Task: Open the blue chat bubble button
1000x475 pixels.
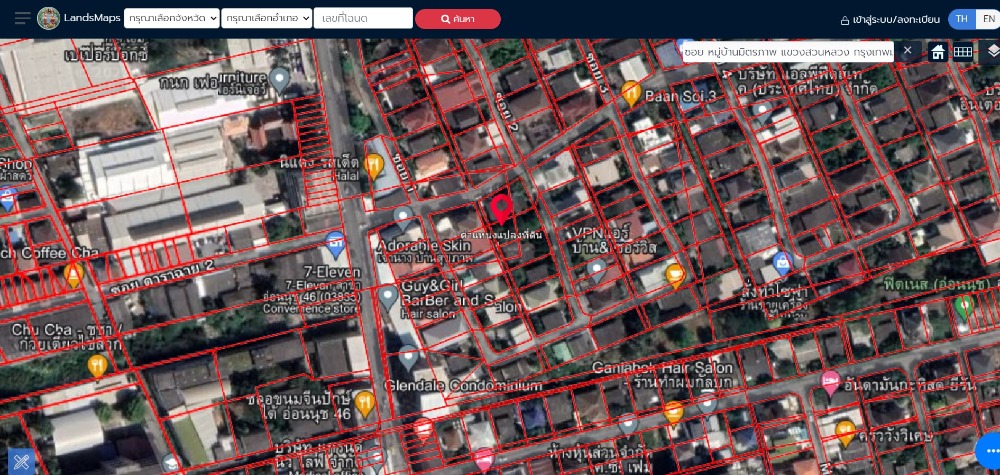Action: point(990,452)
